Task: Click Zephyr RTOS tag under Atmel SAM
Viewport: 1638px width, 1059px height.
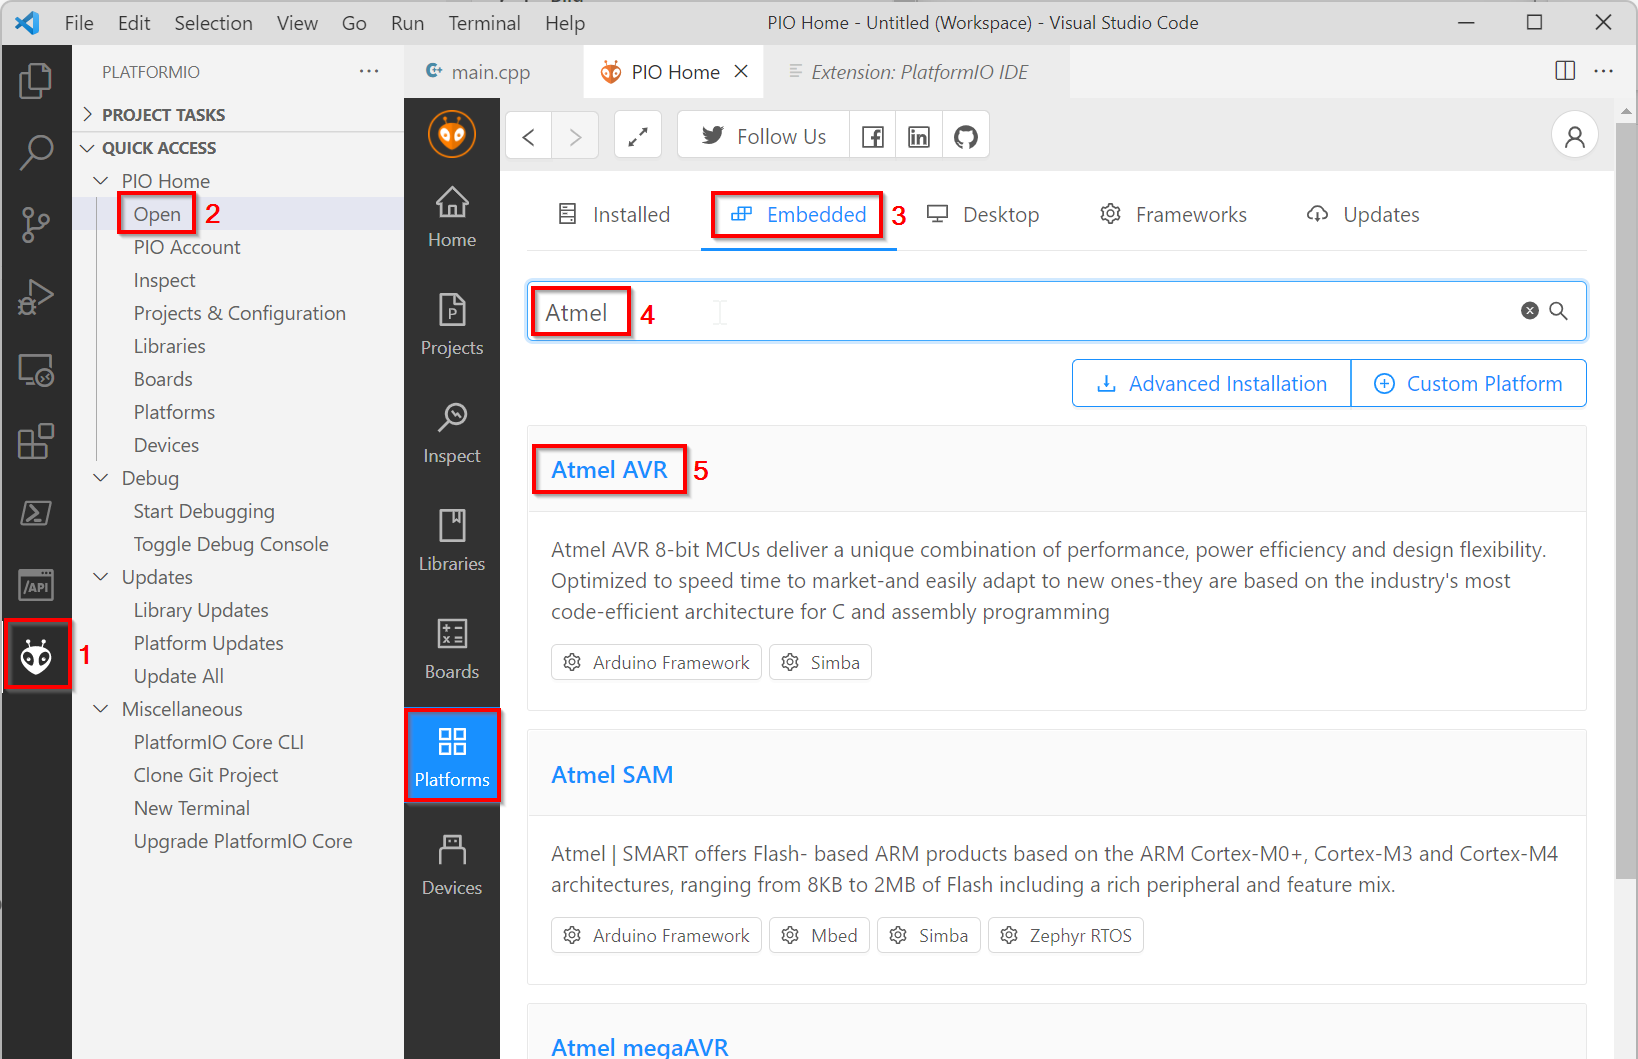Action: point(1066,936)
